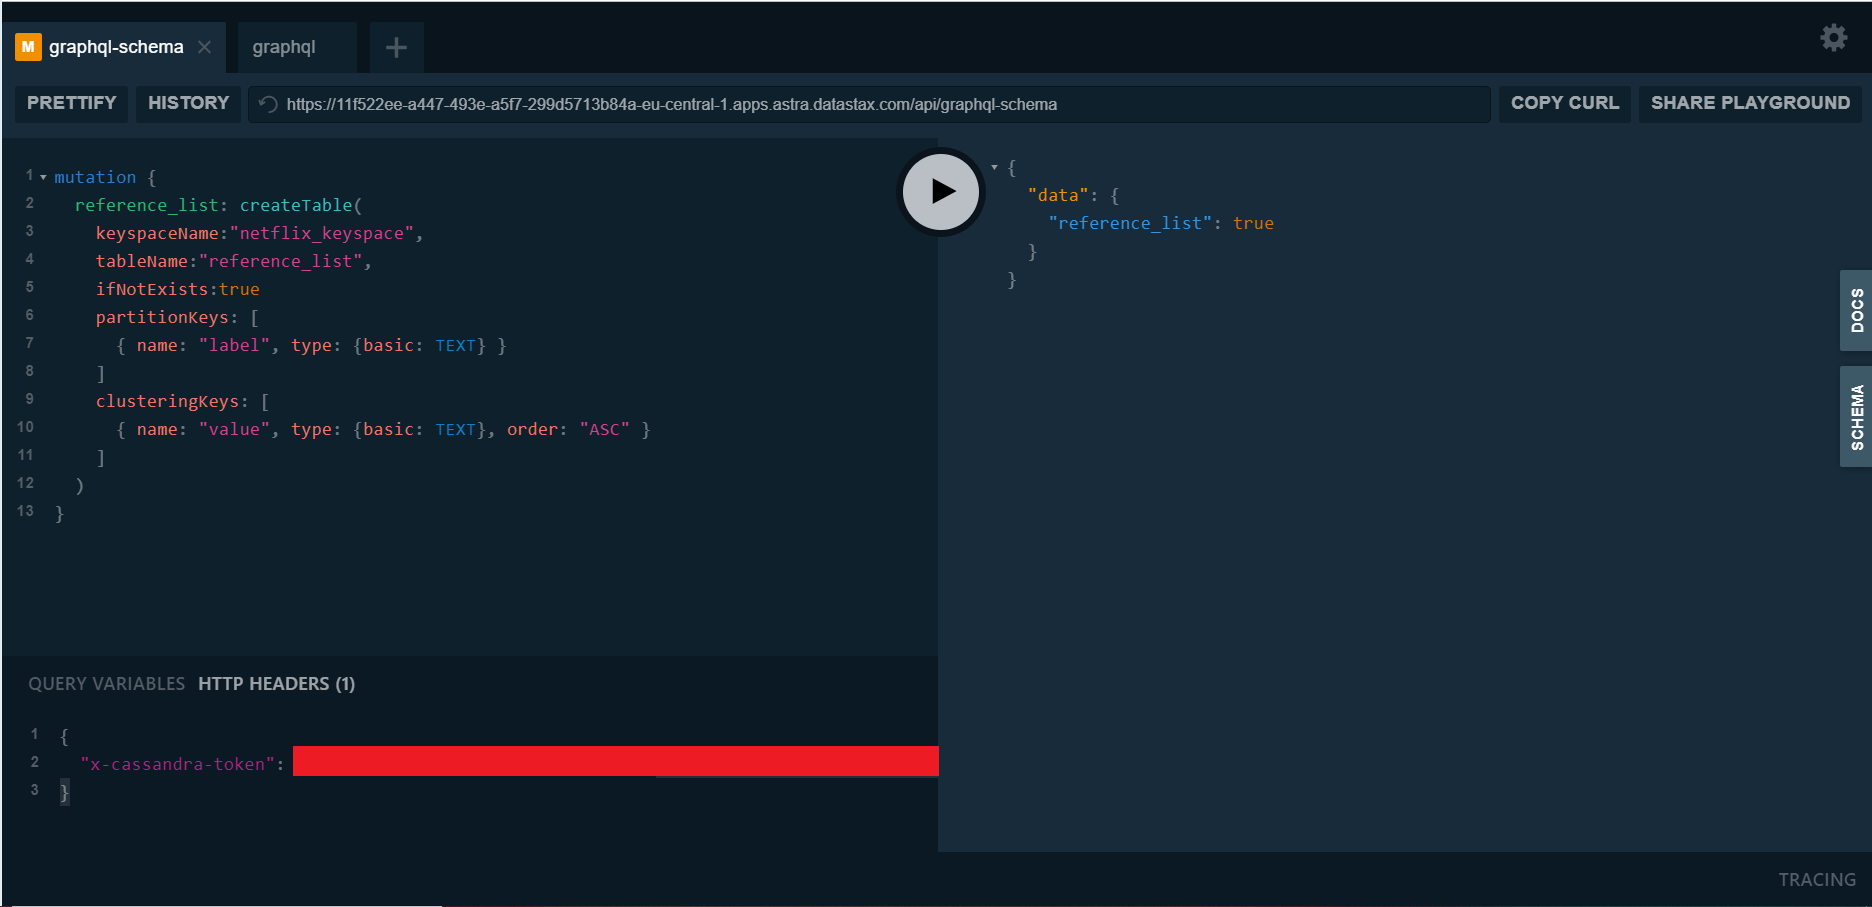Close the graphql-schema tab with its x icon
This screenshot has width=1872, height=907.
click(x=205, y=46)
